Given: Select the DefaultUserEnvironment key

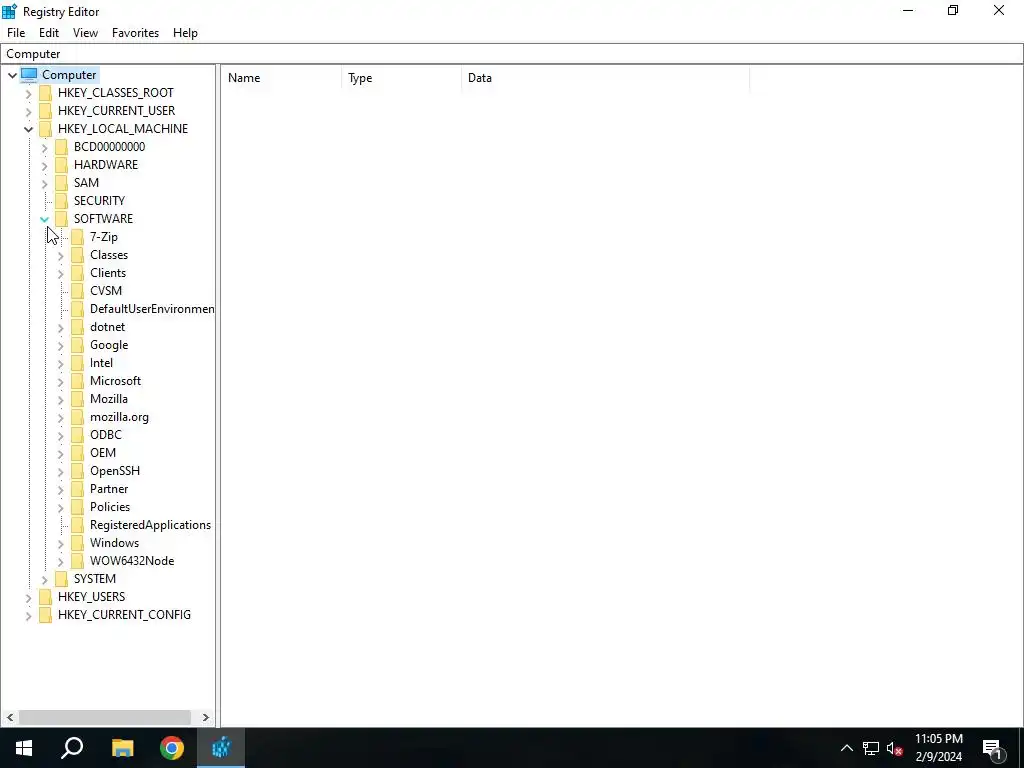Looking at the screenshot, I should click(152, 309).
